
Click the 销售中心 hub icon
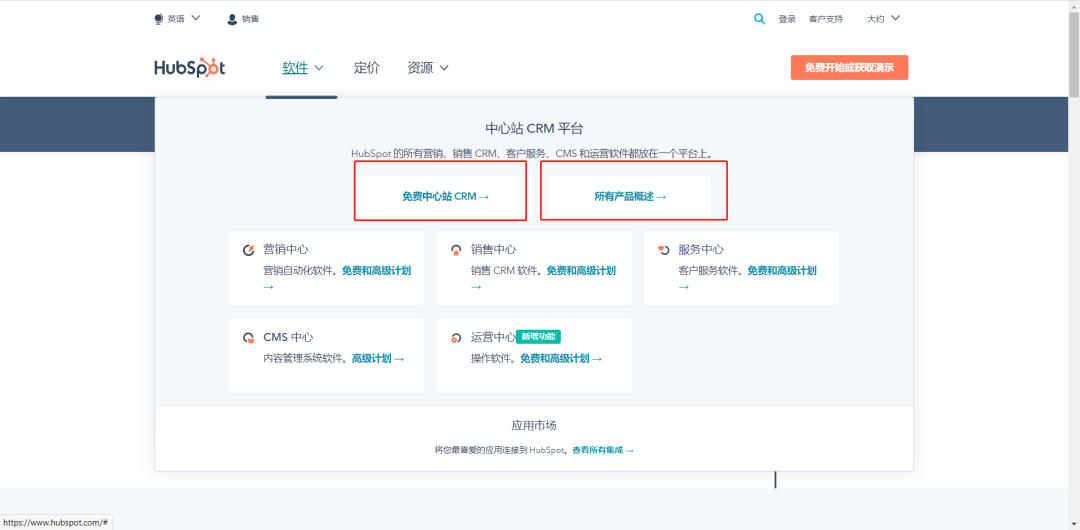pos(456,250)
